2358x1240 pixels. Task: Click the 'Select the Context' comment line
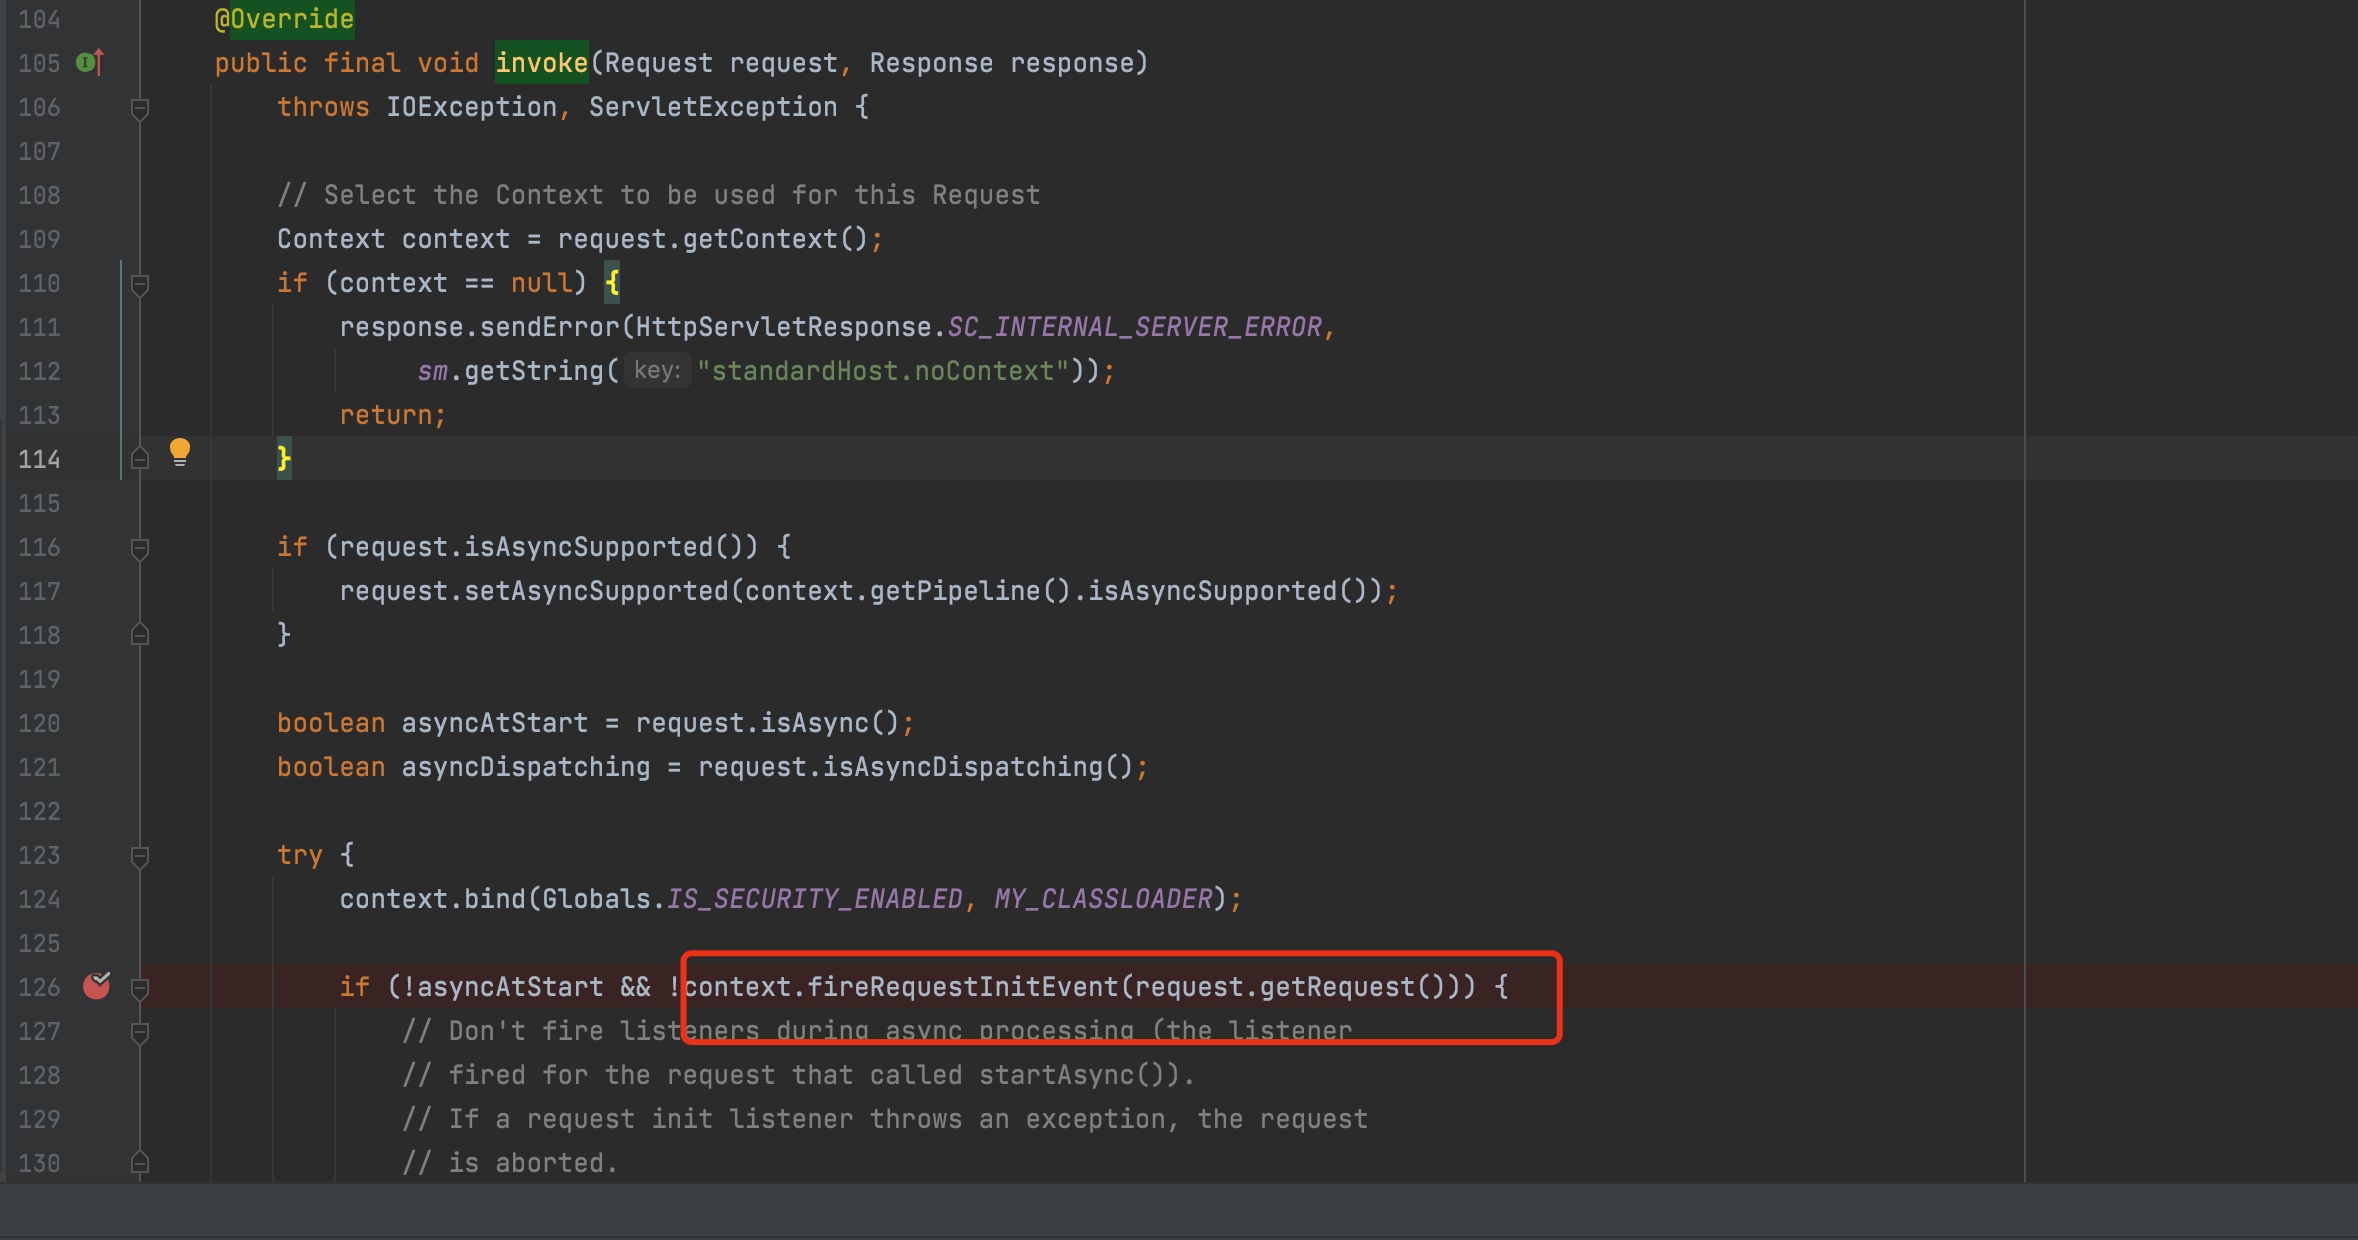pyautogui.click(x=658, y=195)
